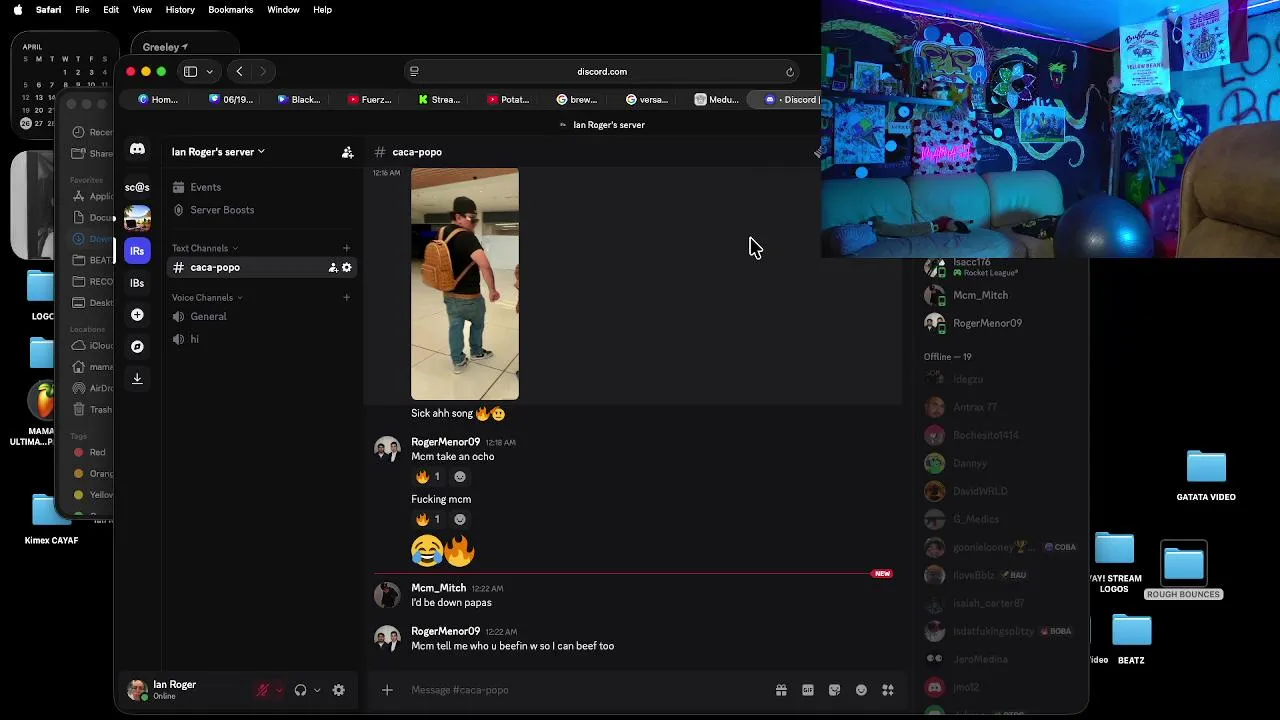Open Ian Roger user panel avatar
This screenshot has width=1280, height=720.
click(x=138, y=690)
